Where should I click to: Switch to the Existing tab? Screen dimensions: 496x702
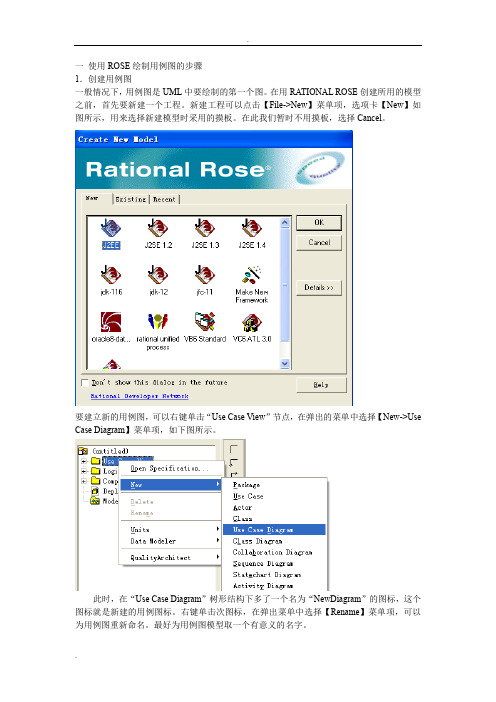[x=131, y=199]
